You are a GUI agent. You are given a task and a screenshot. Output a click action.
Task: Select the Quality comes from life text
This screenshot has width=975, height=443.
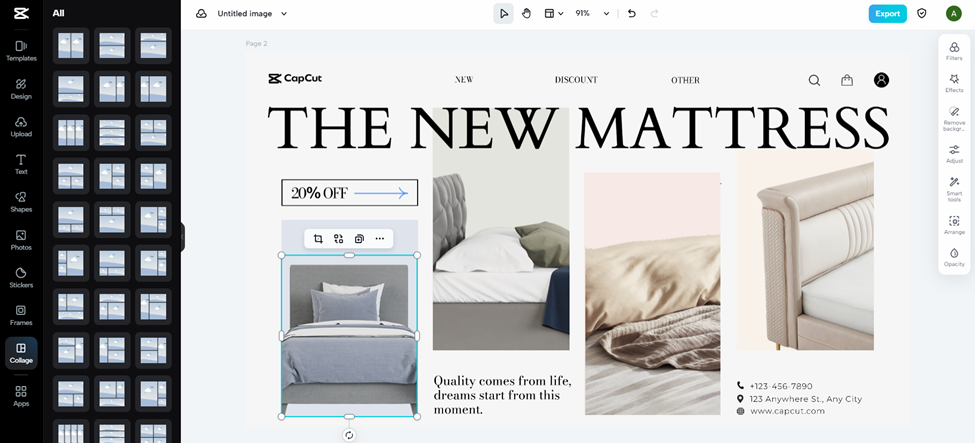pos(502,395)
